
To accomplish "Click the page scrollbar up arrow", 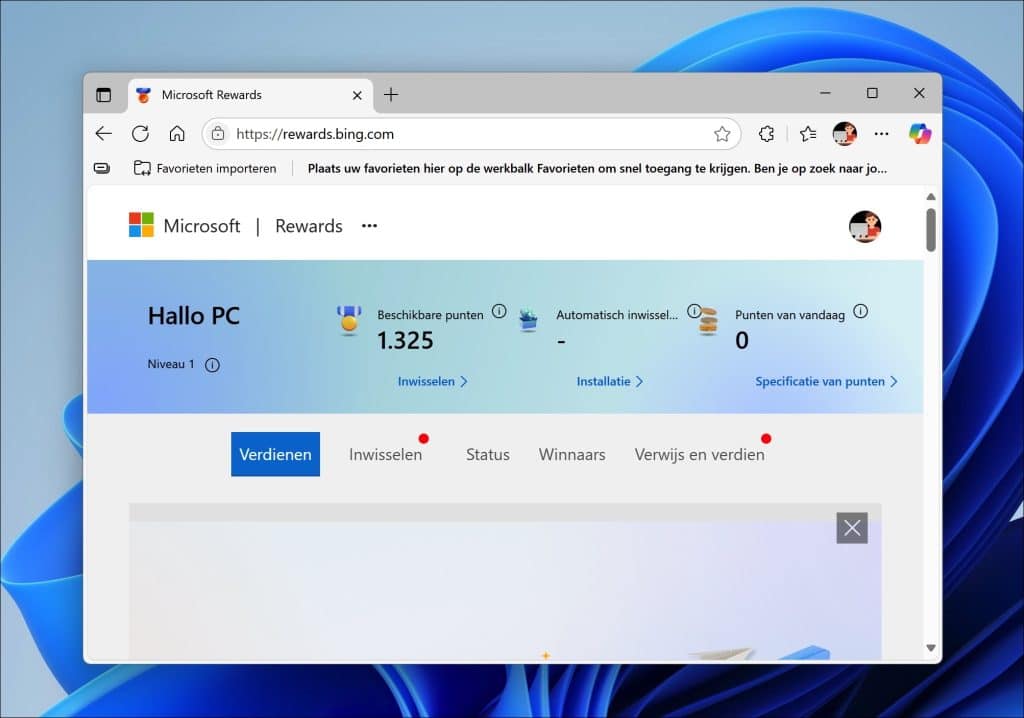I will [x=931, y=197].
